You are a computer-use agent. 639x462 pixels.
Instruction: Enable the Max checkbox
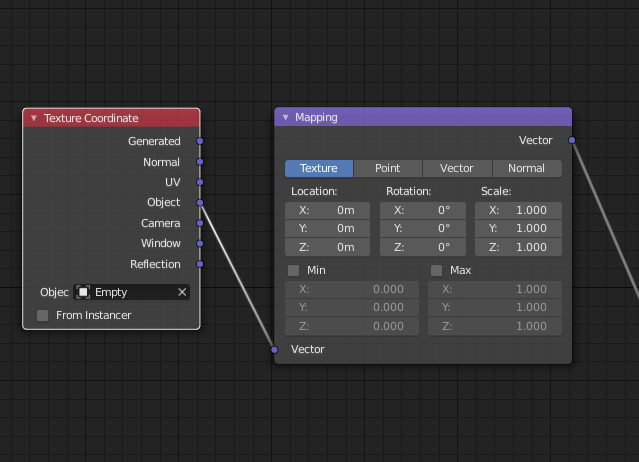coord(436,271)
